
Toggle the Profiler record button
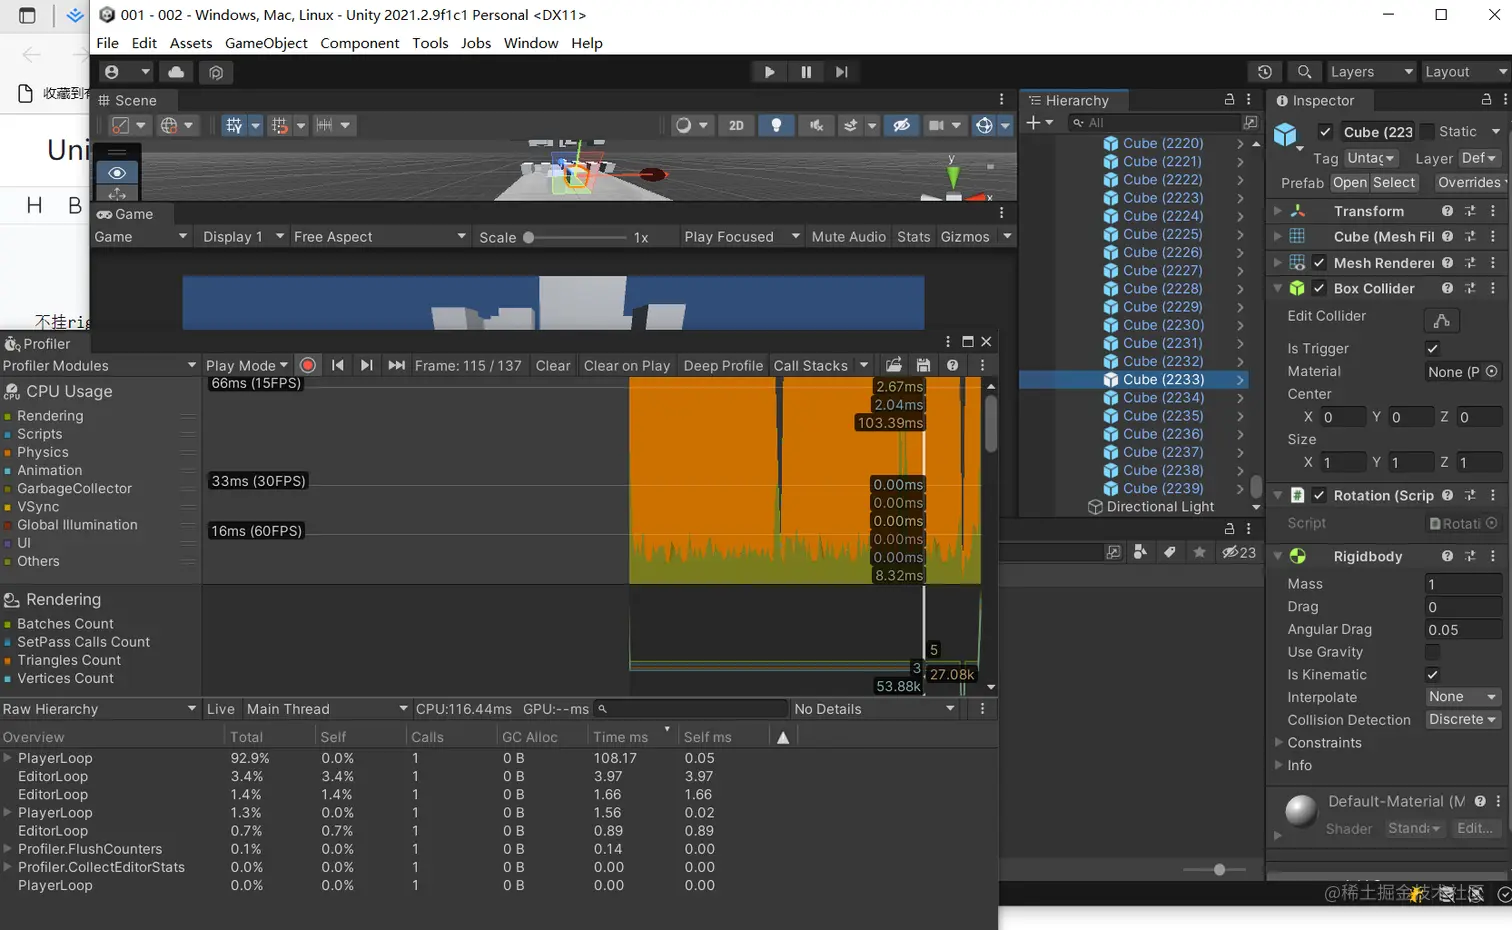pos(308,366)
